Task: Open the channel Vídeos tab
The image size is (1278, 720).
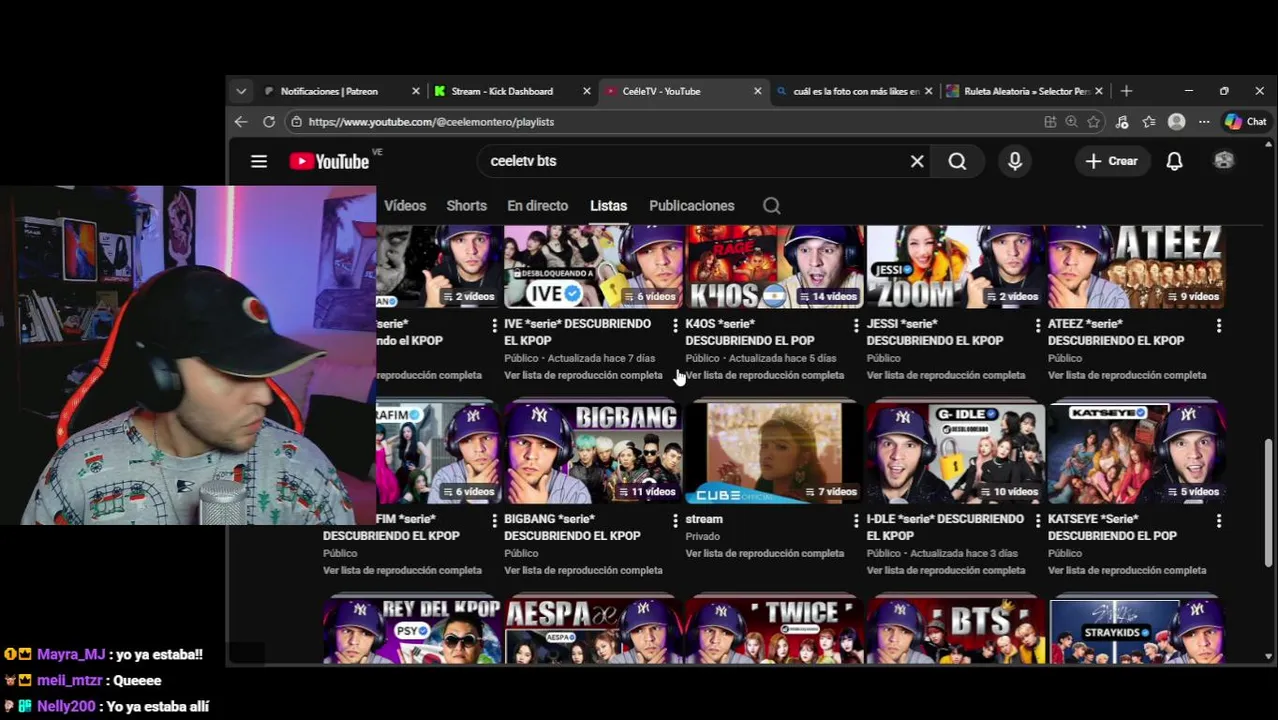Action: click(405, 206)
